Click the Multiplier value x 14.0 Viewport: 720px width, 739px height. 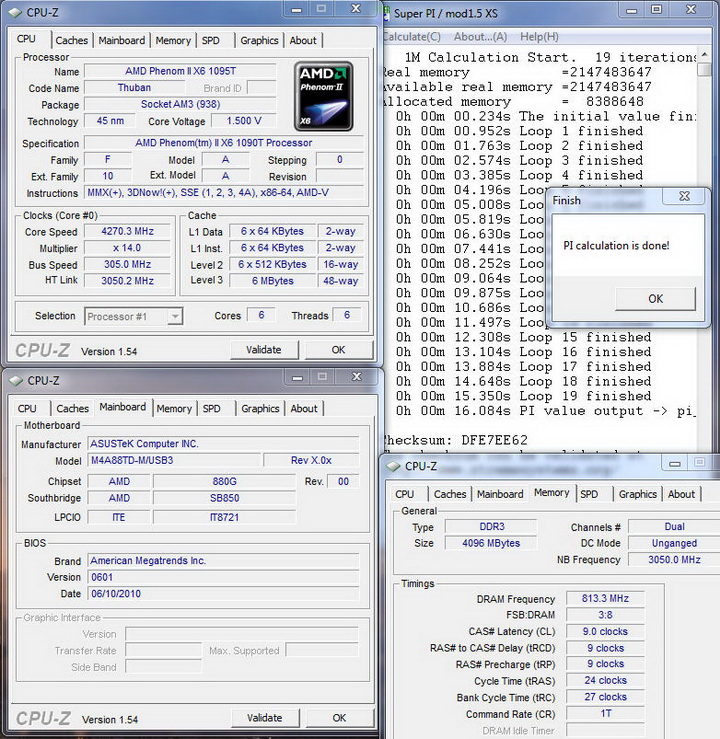[127, 248]
